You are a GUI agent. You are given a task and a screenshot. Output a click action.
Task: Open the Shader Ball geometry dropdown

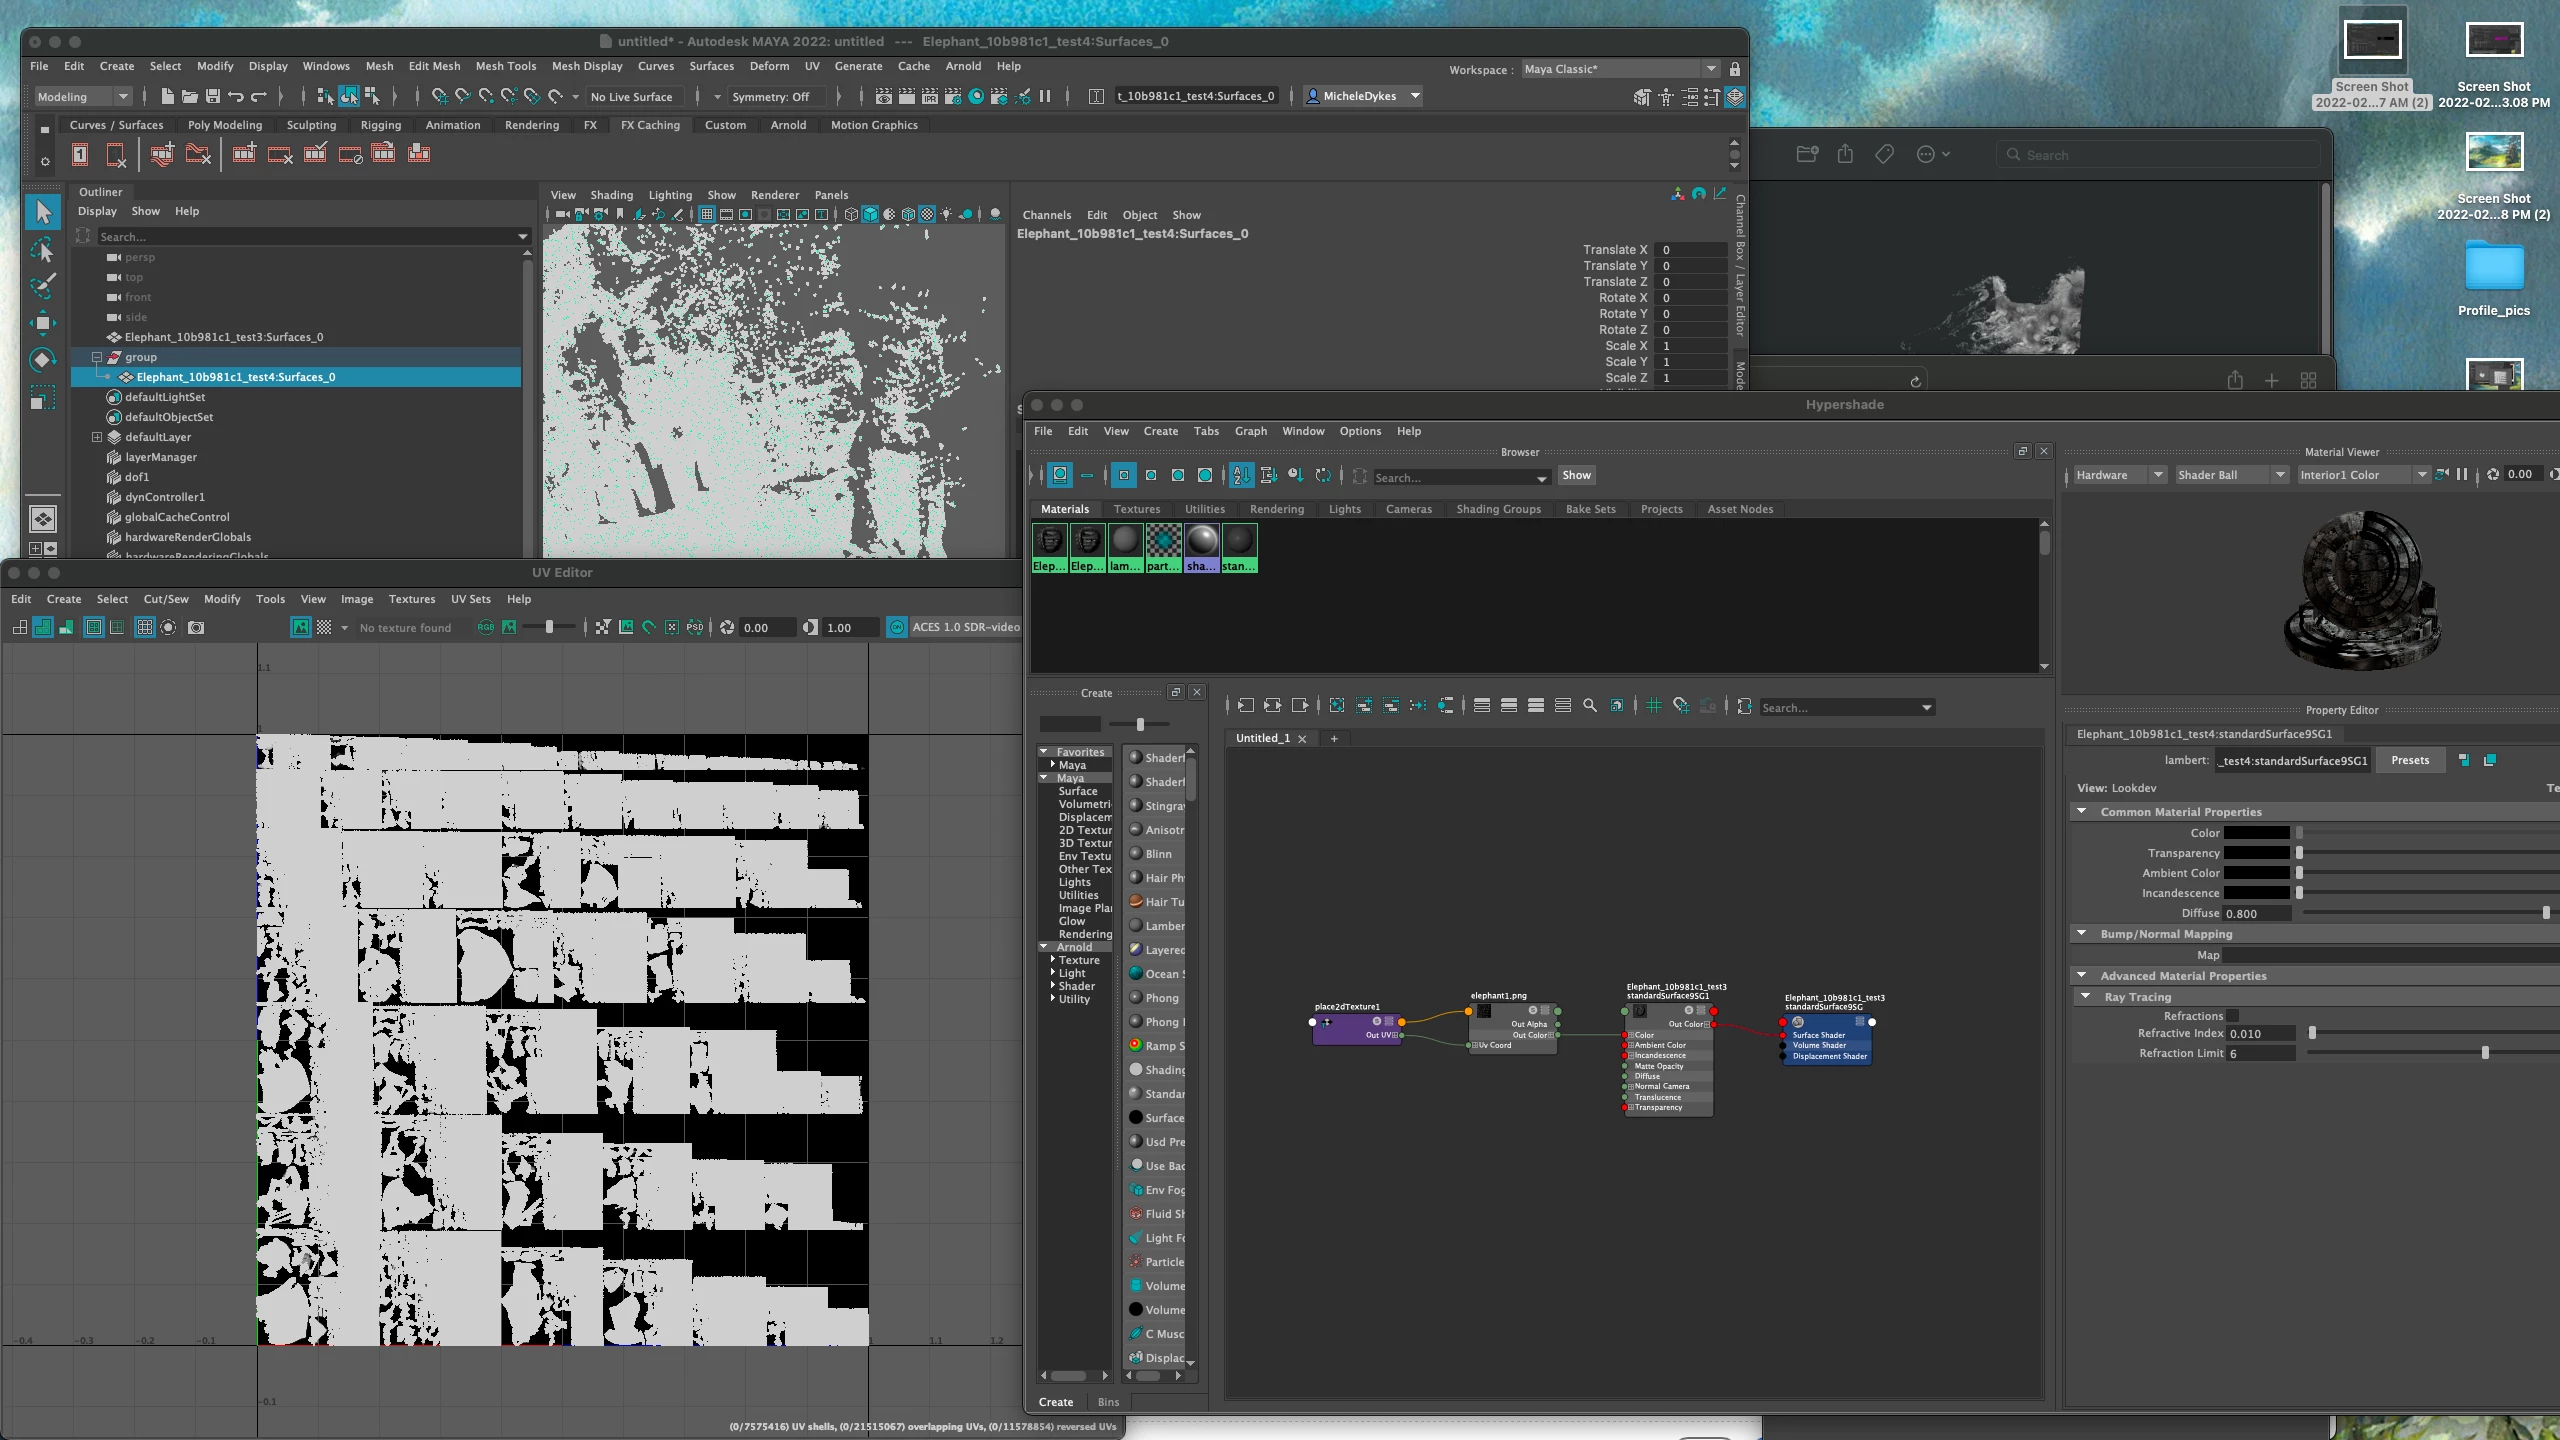point(2231,475)
